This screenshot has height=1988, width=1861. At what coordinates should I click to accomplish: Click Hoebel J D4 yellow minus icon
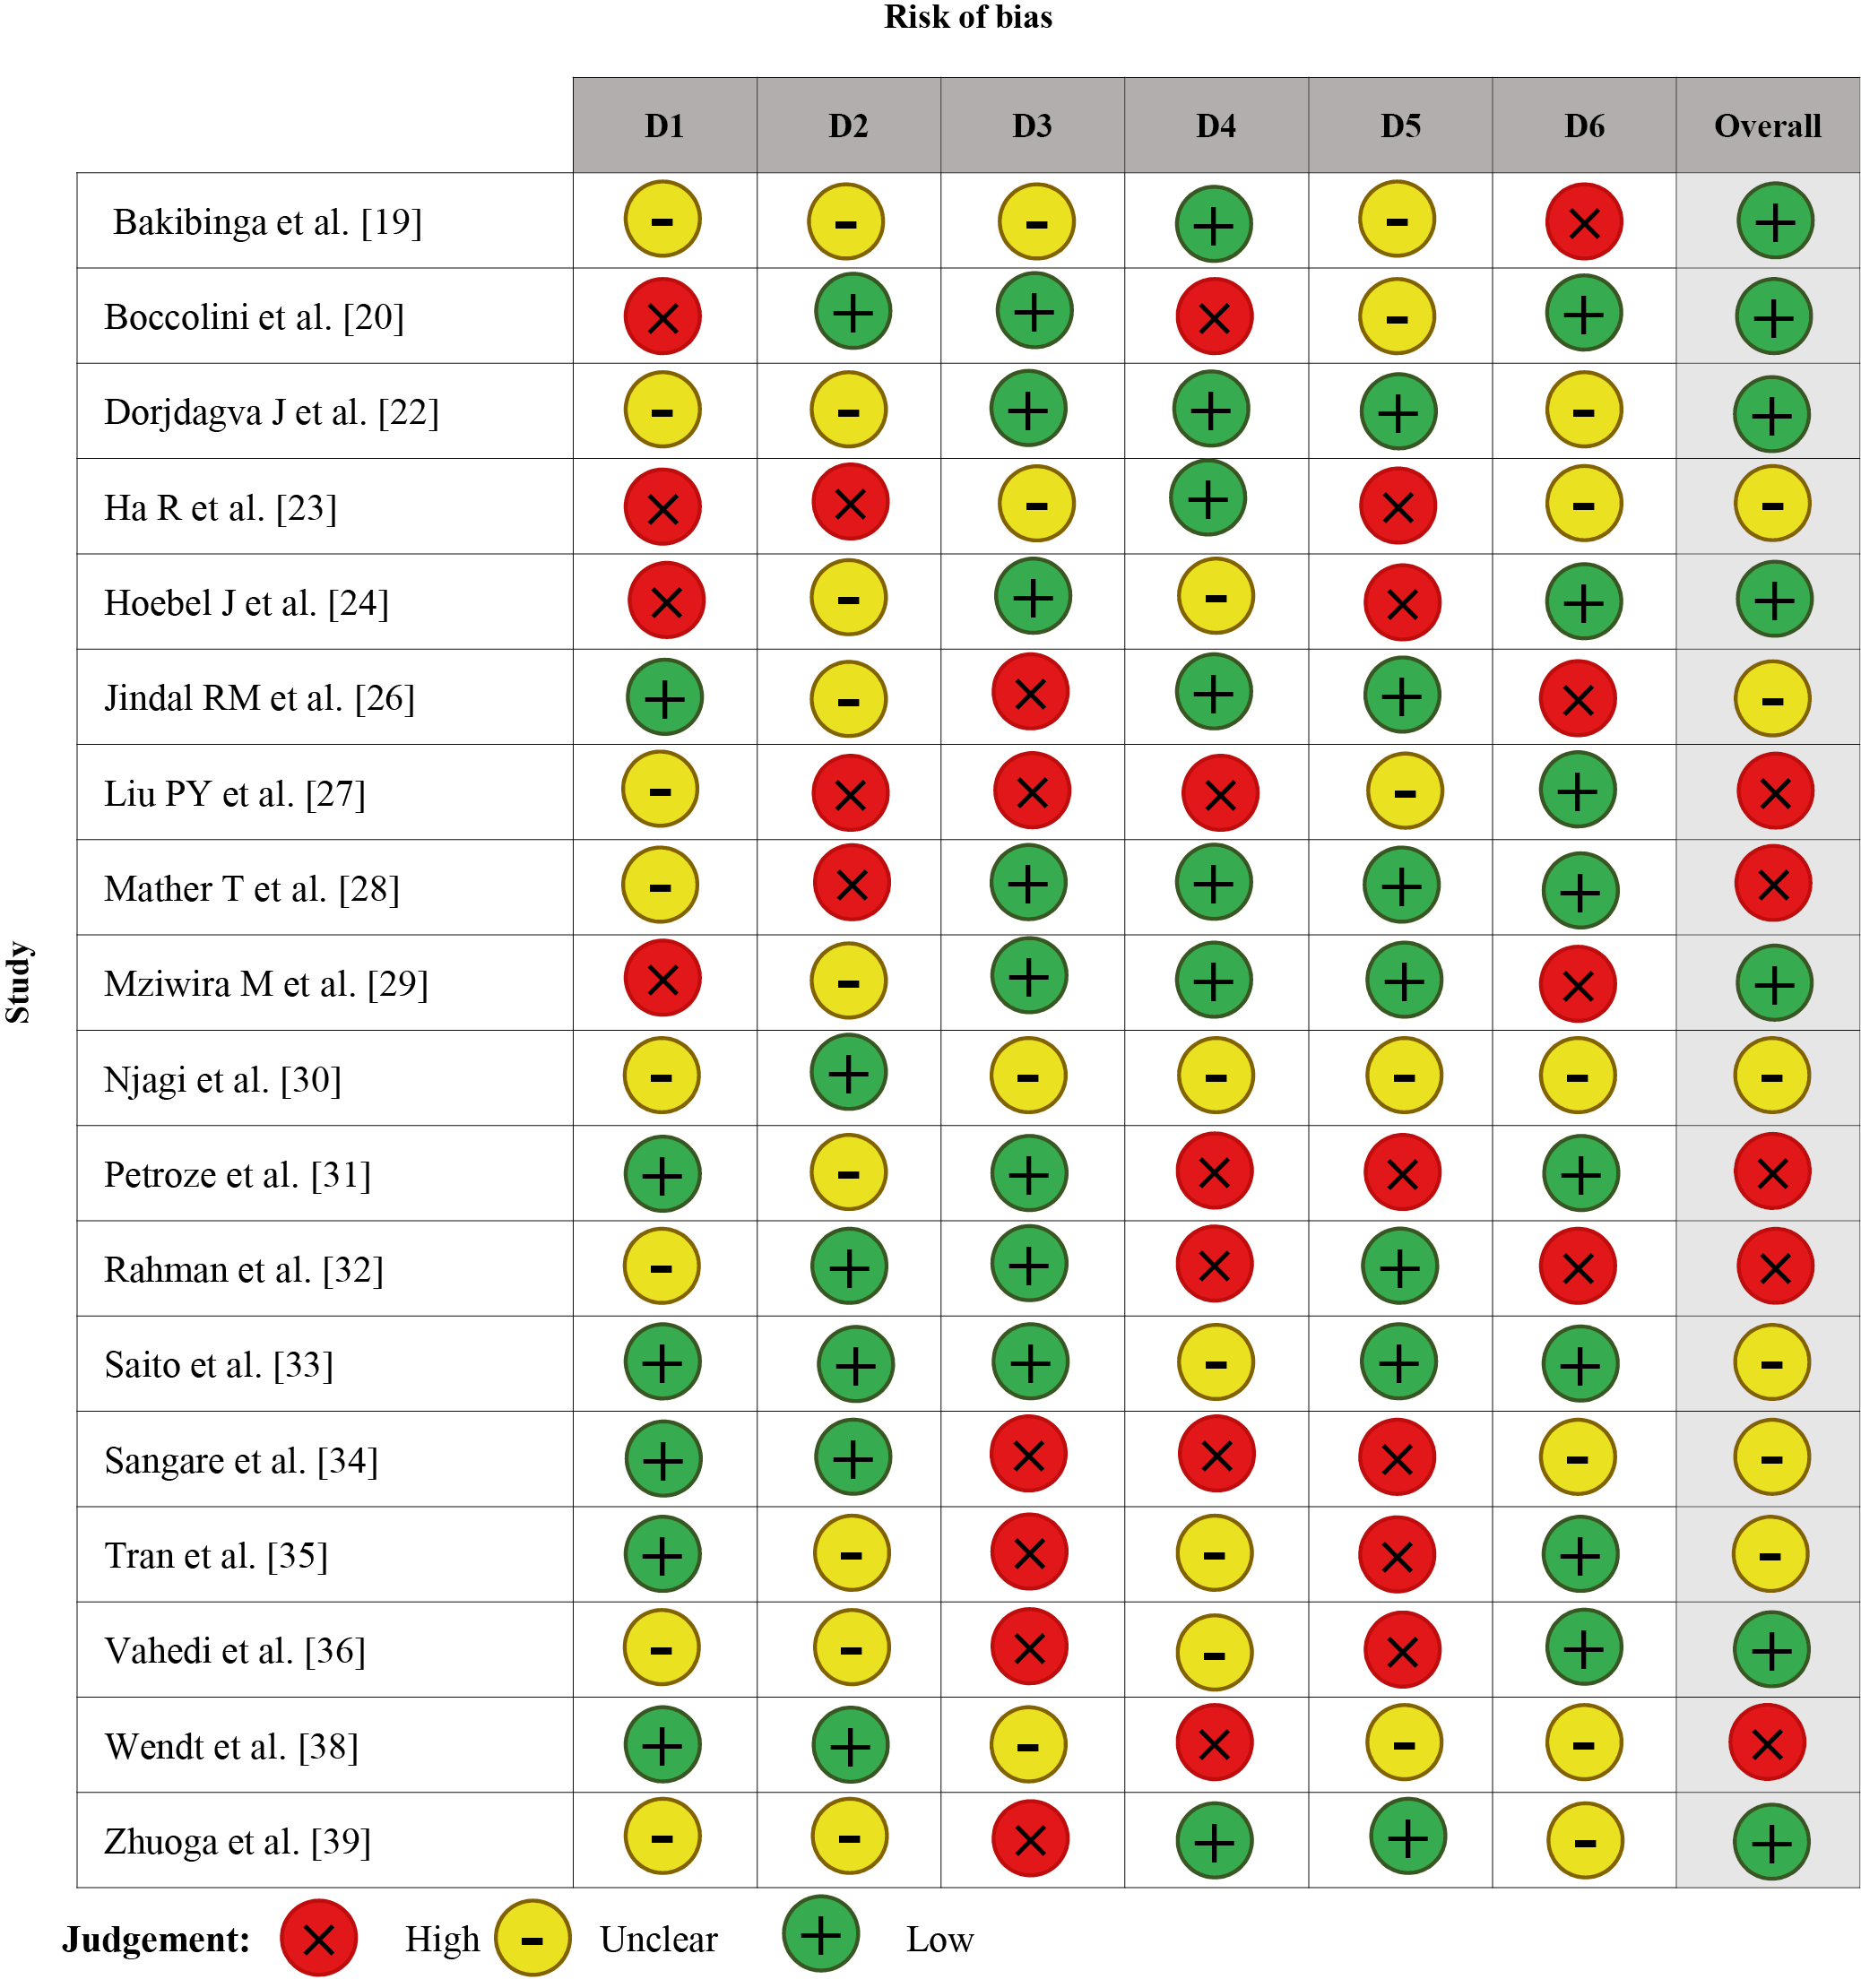click(1215, 598)
